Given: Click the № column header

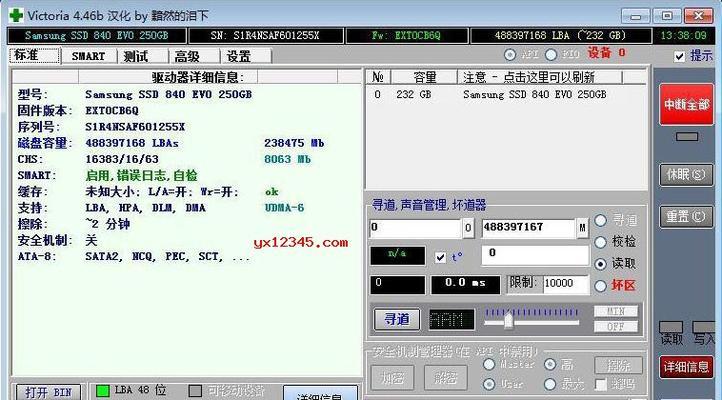Looking at the screenshot, I should [x=378, y=77].
